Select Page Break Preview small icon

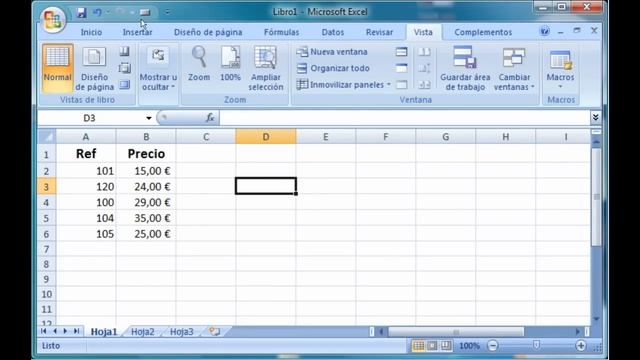pos(124,51)
